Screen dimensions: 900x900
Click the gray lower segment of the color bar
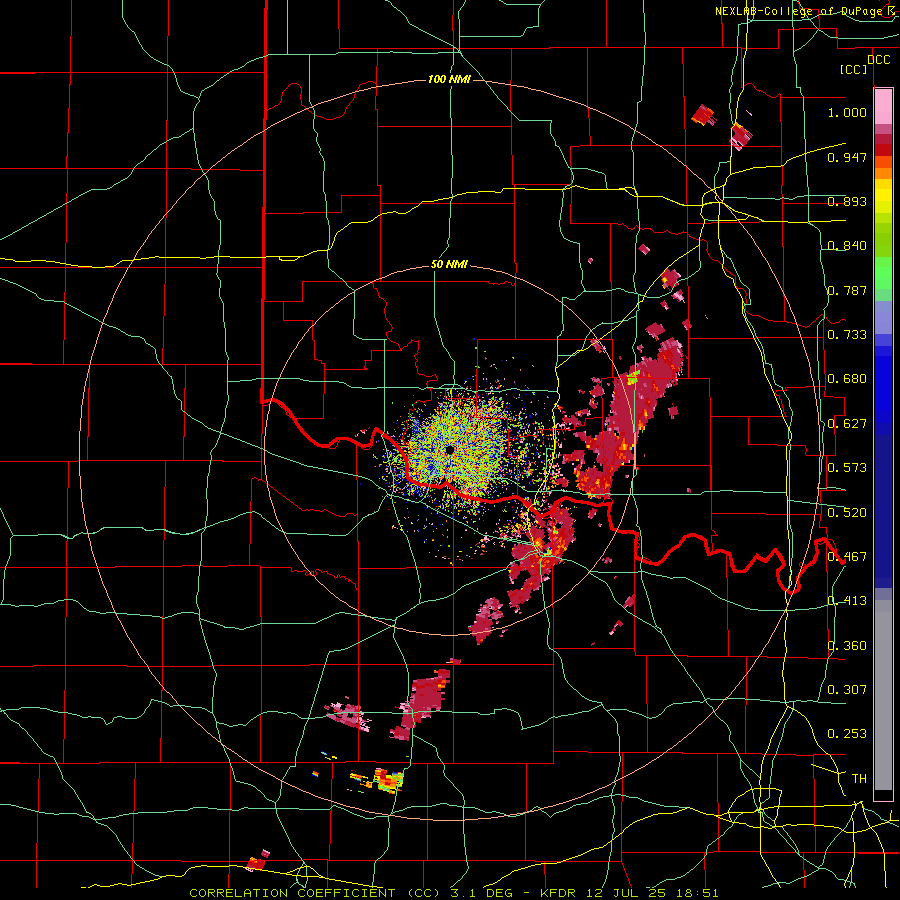[x=883, y=695]
